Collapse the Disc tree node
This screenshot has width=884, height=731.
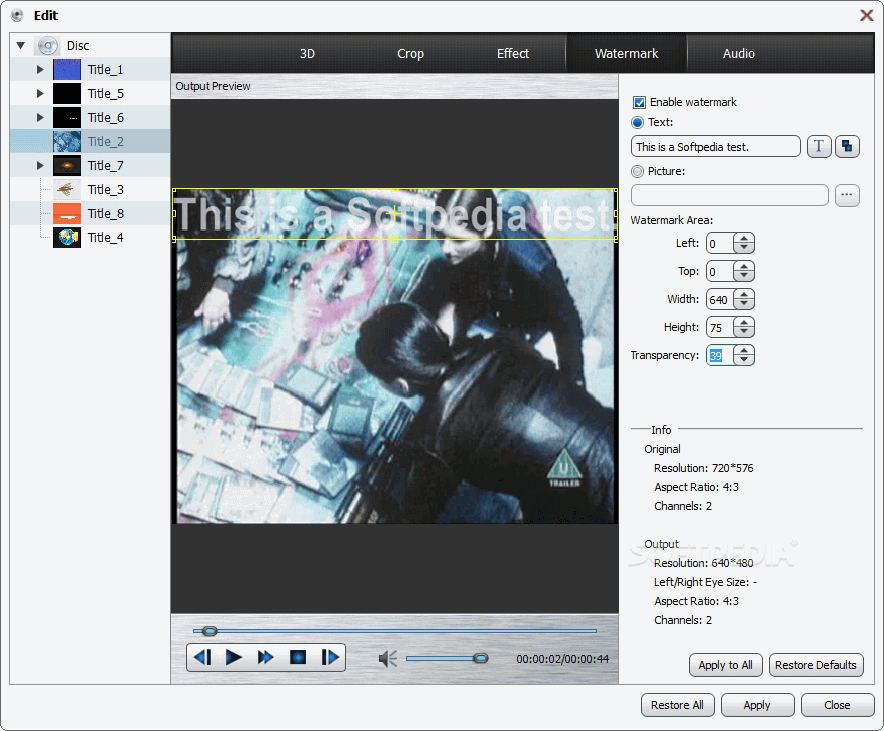pos(21,46)
